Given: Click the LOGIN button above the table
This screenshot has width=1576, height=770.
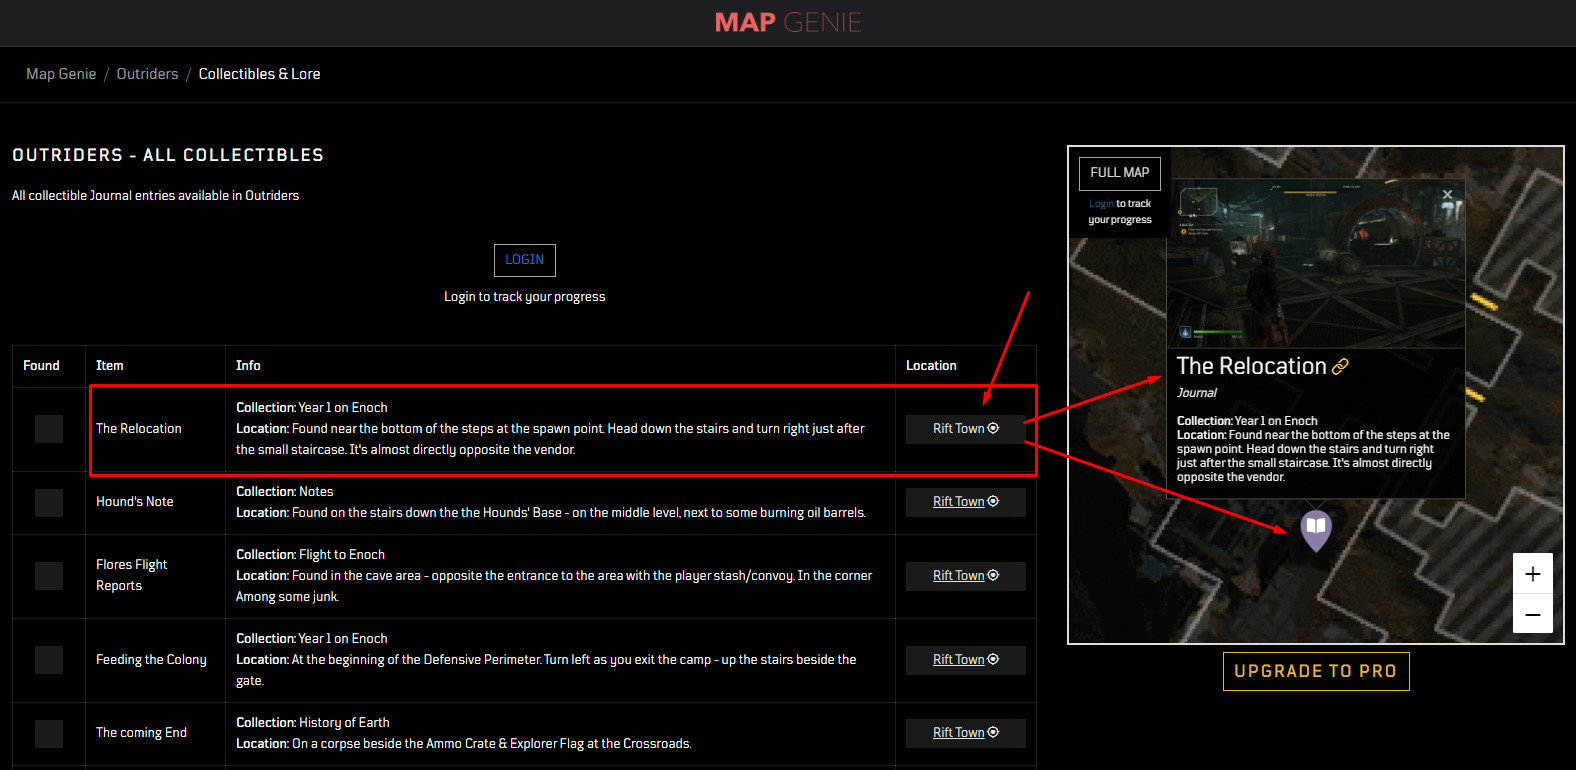Looking at the screenshot, I should tap(525, 260).
